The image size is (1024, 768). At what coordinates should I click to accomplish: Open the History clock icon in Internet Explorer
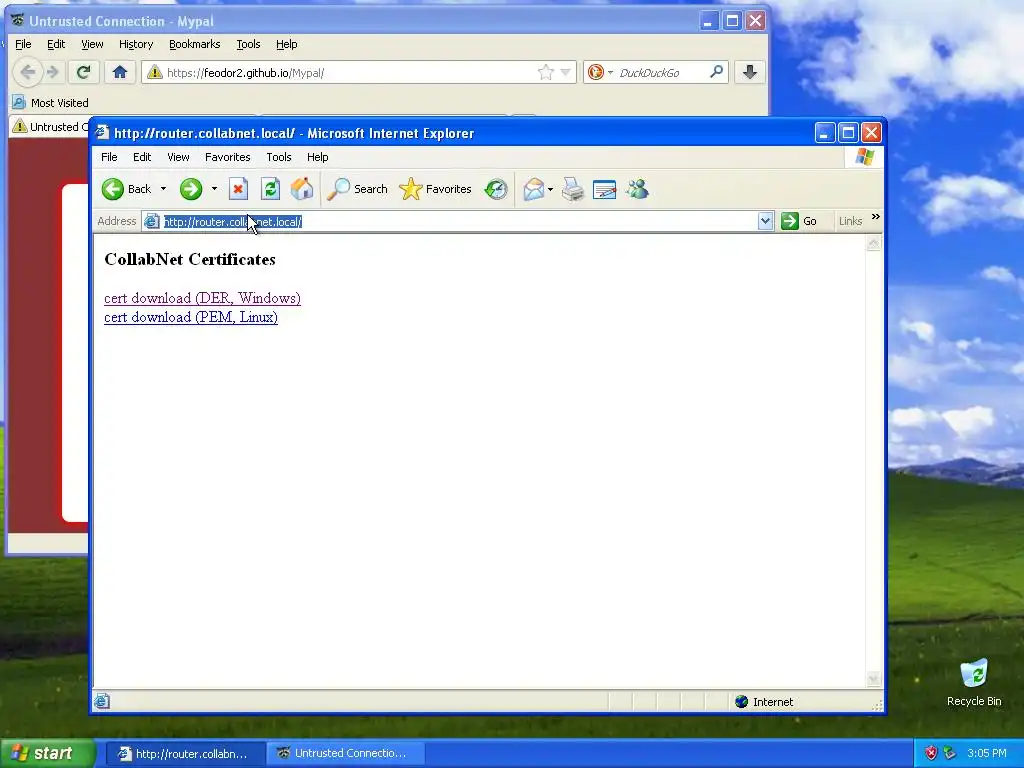click(496, 189)
